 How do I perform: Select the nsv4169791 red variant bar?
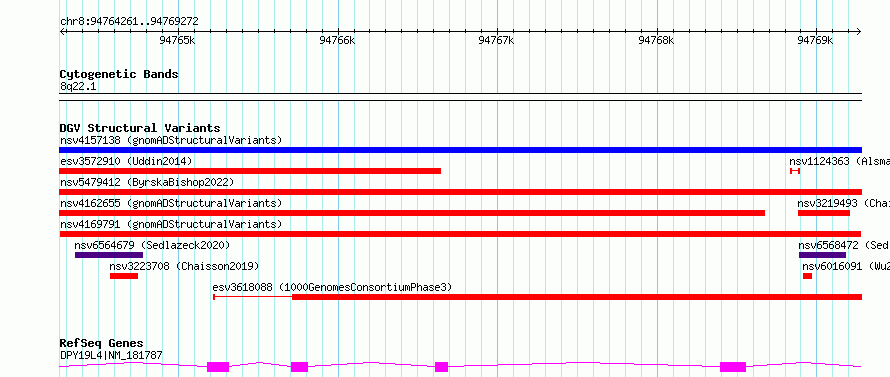pyautogui.click(x=460, y=234)
